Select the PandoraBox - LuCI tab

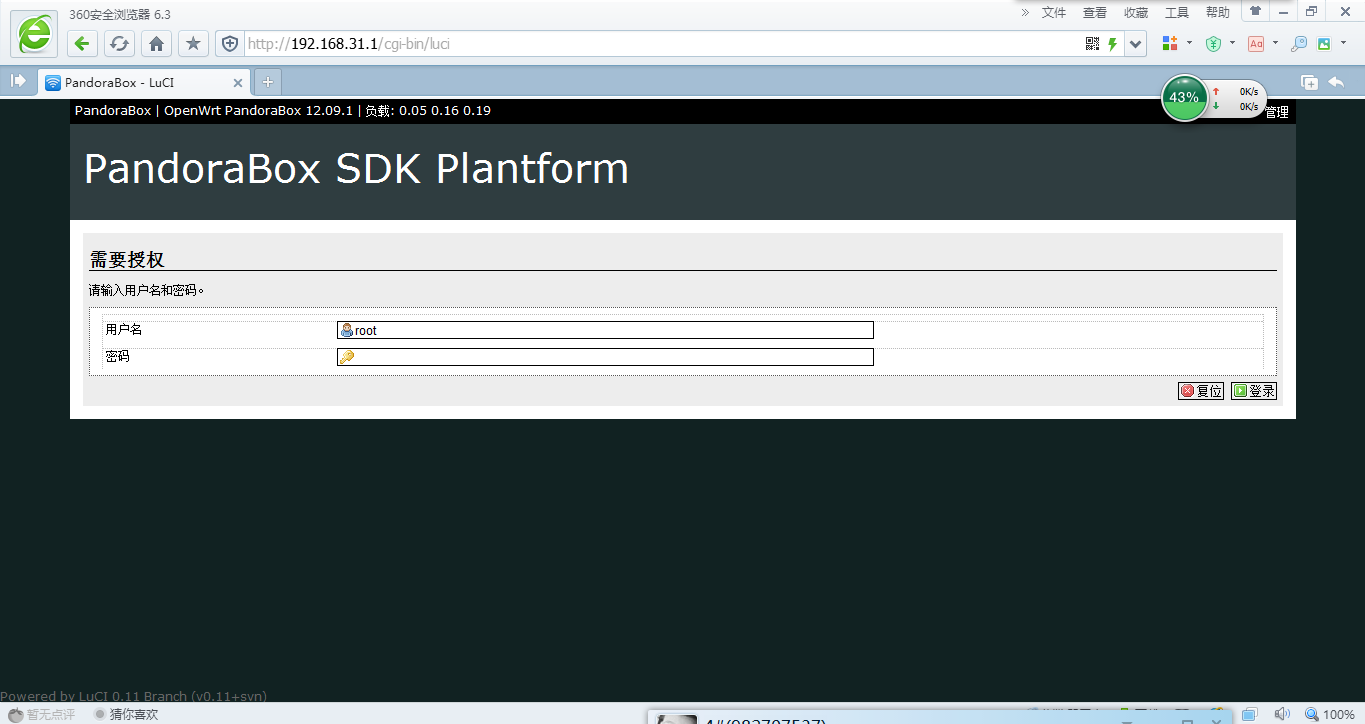(x=140, y=82)
